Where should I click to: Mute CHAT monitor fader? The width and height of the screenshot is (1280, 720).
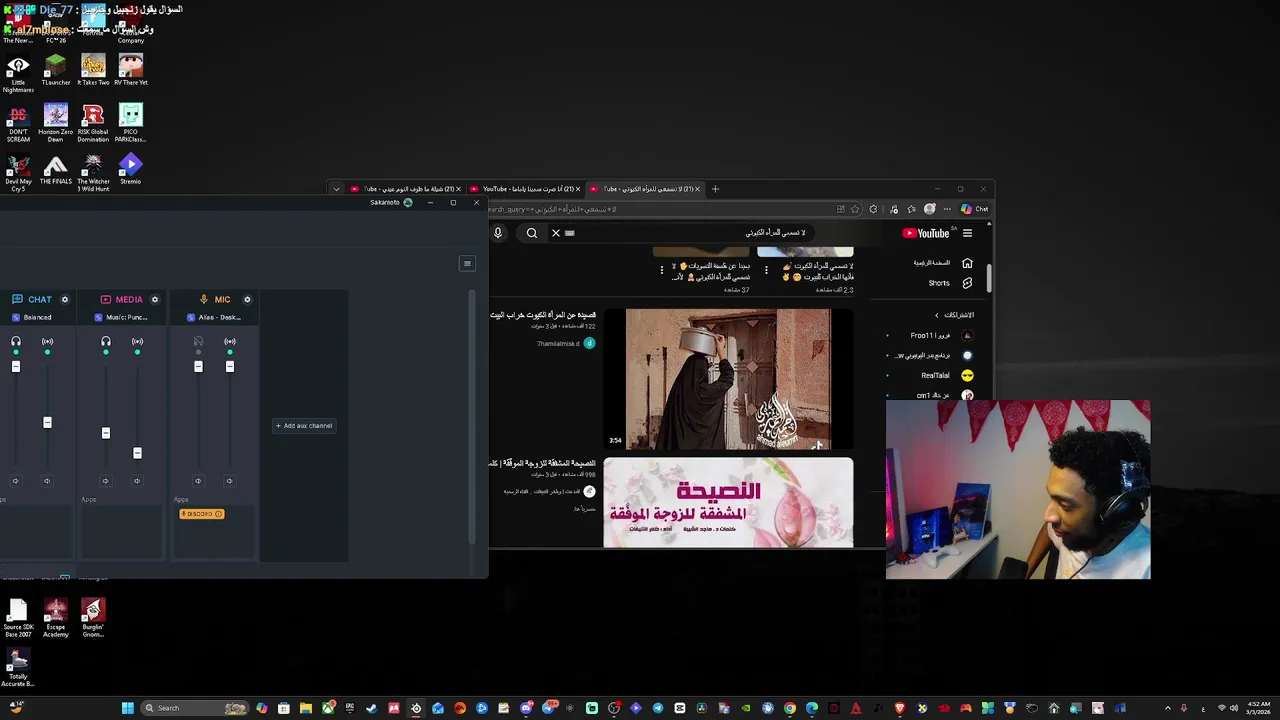point(15,481)
